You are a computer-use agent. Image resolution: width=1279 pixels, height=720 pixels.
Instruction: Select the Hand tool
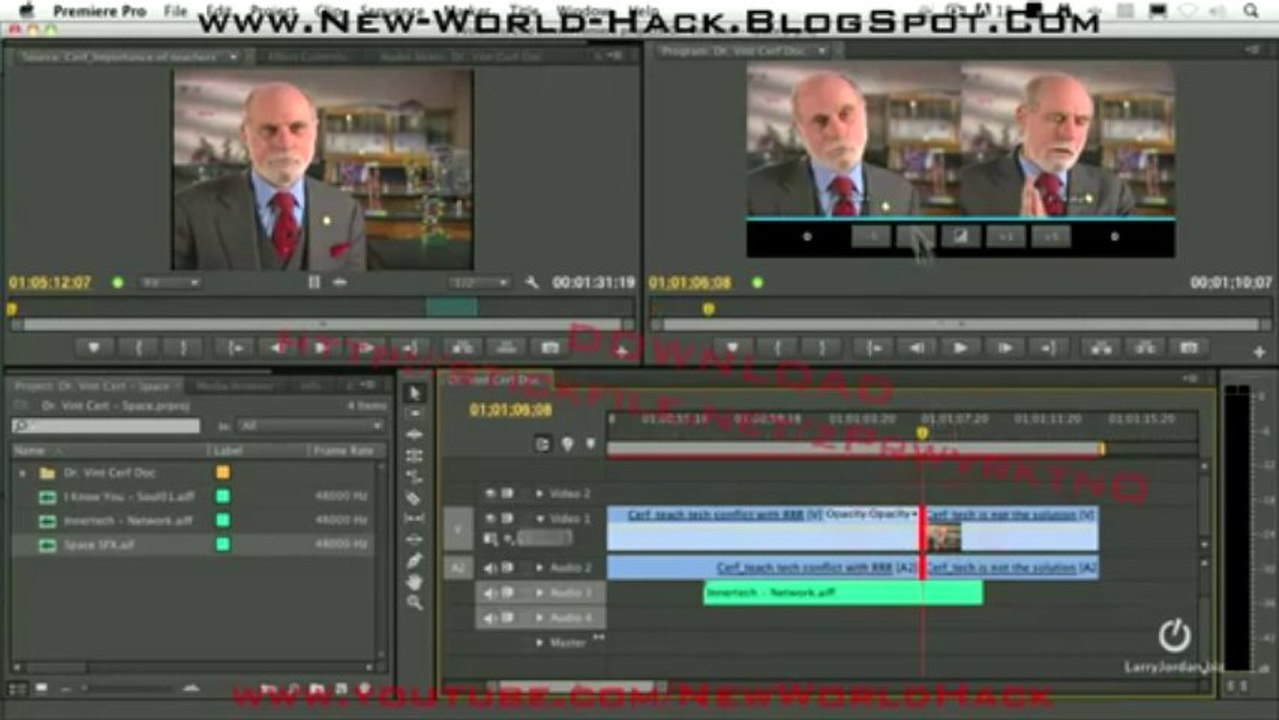[415, 582]
